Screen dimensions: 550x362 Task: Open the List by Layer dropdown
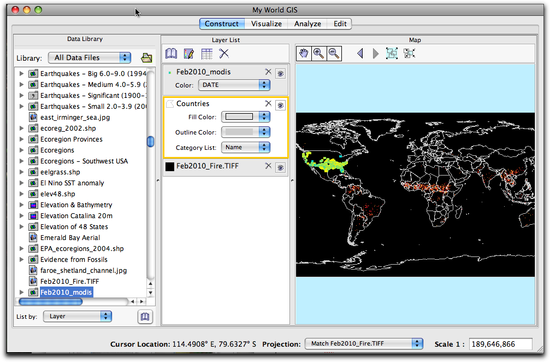point(78,316)
